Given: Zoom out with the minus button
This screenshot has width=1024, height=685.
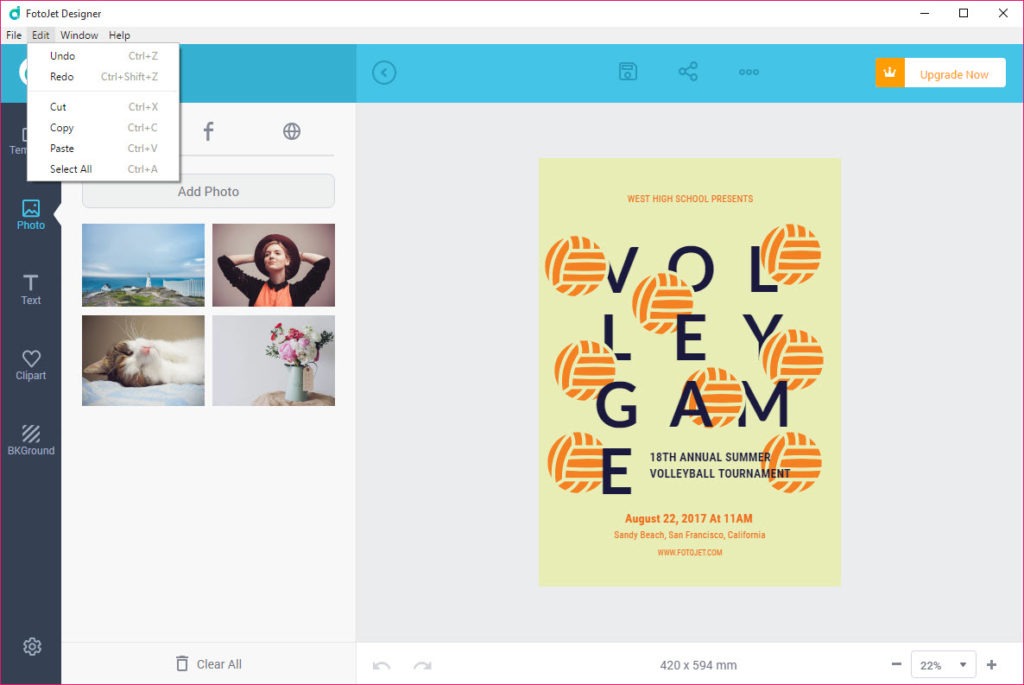Looking at the screenshot, I should 895,665.
